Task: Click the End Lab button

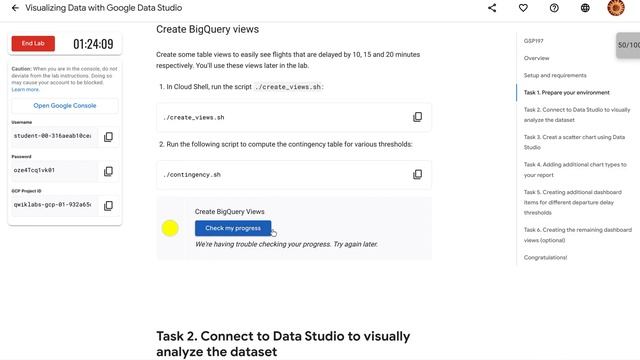Action: click(33, 44)
